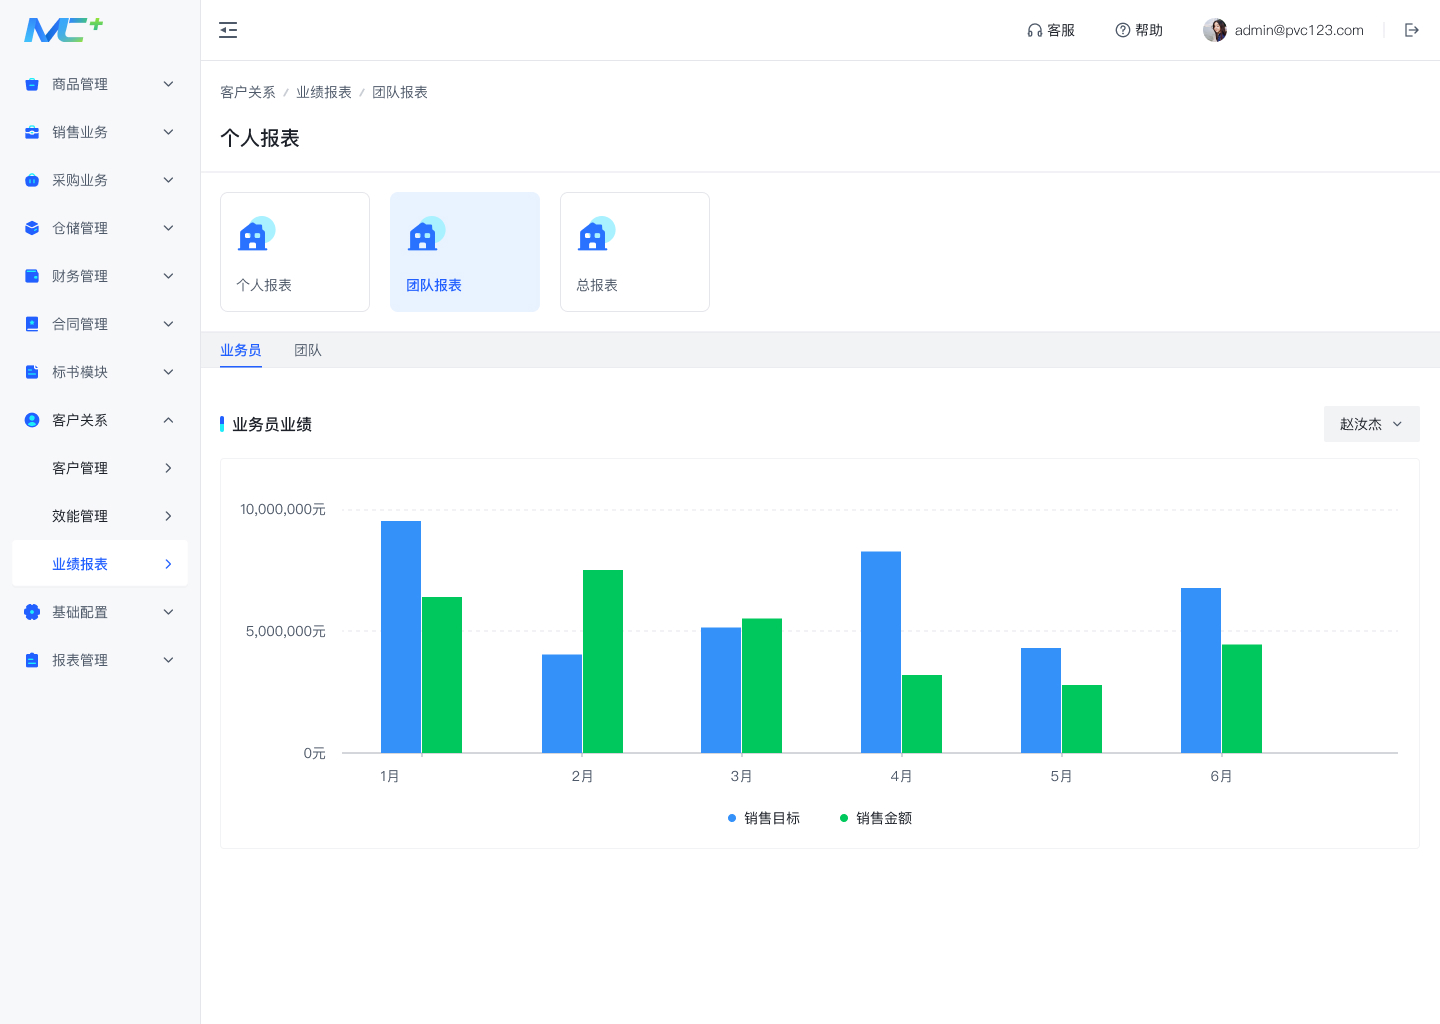Click 客户关系 breadcrumb link

248,92
